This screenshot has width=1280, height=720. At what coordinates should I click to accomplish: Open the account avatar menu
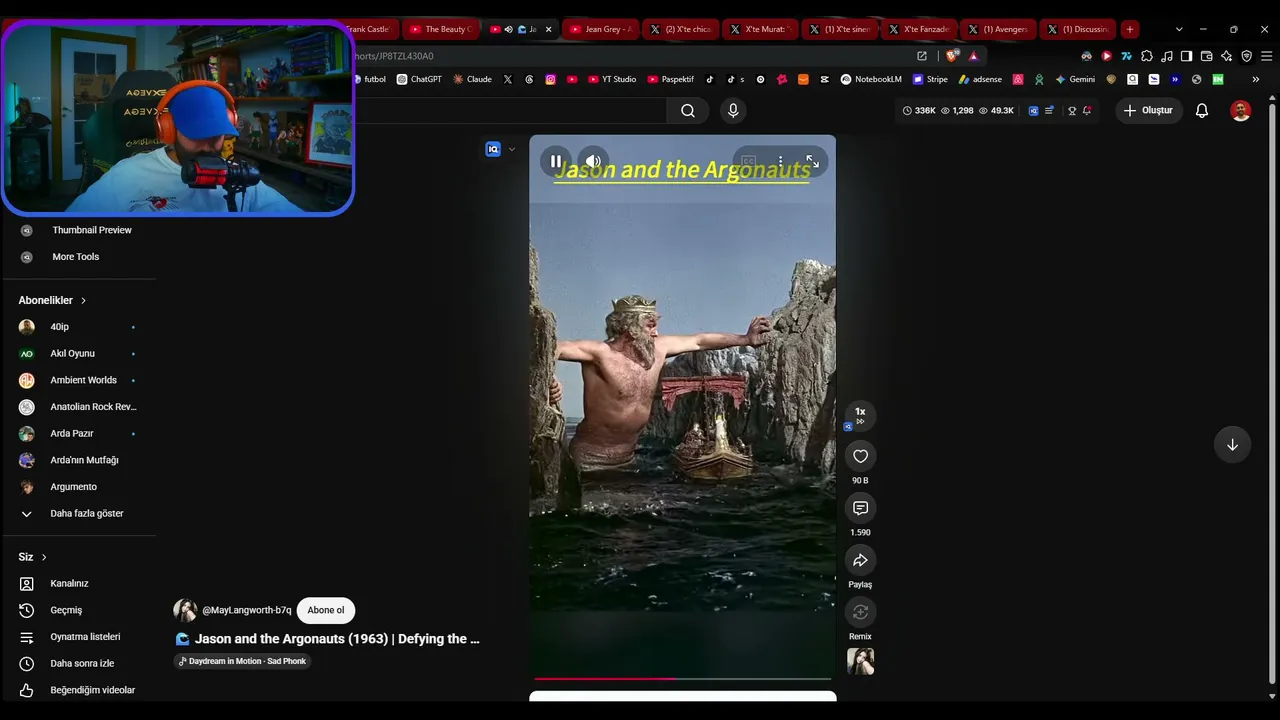click(1241, 110)
